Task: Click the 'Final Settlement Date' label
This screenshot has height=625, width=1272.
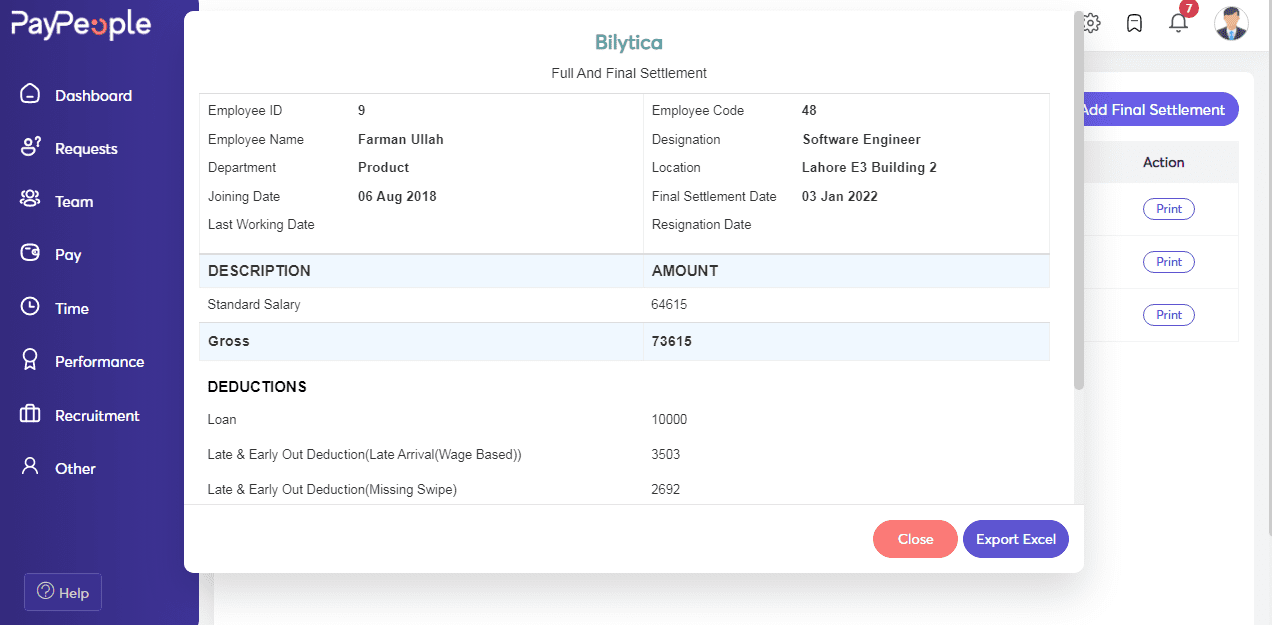Action: click(714, 196)
